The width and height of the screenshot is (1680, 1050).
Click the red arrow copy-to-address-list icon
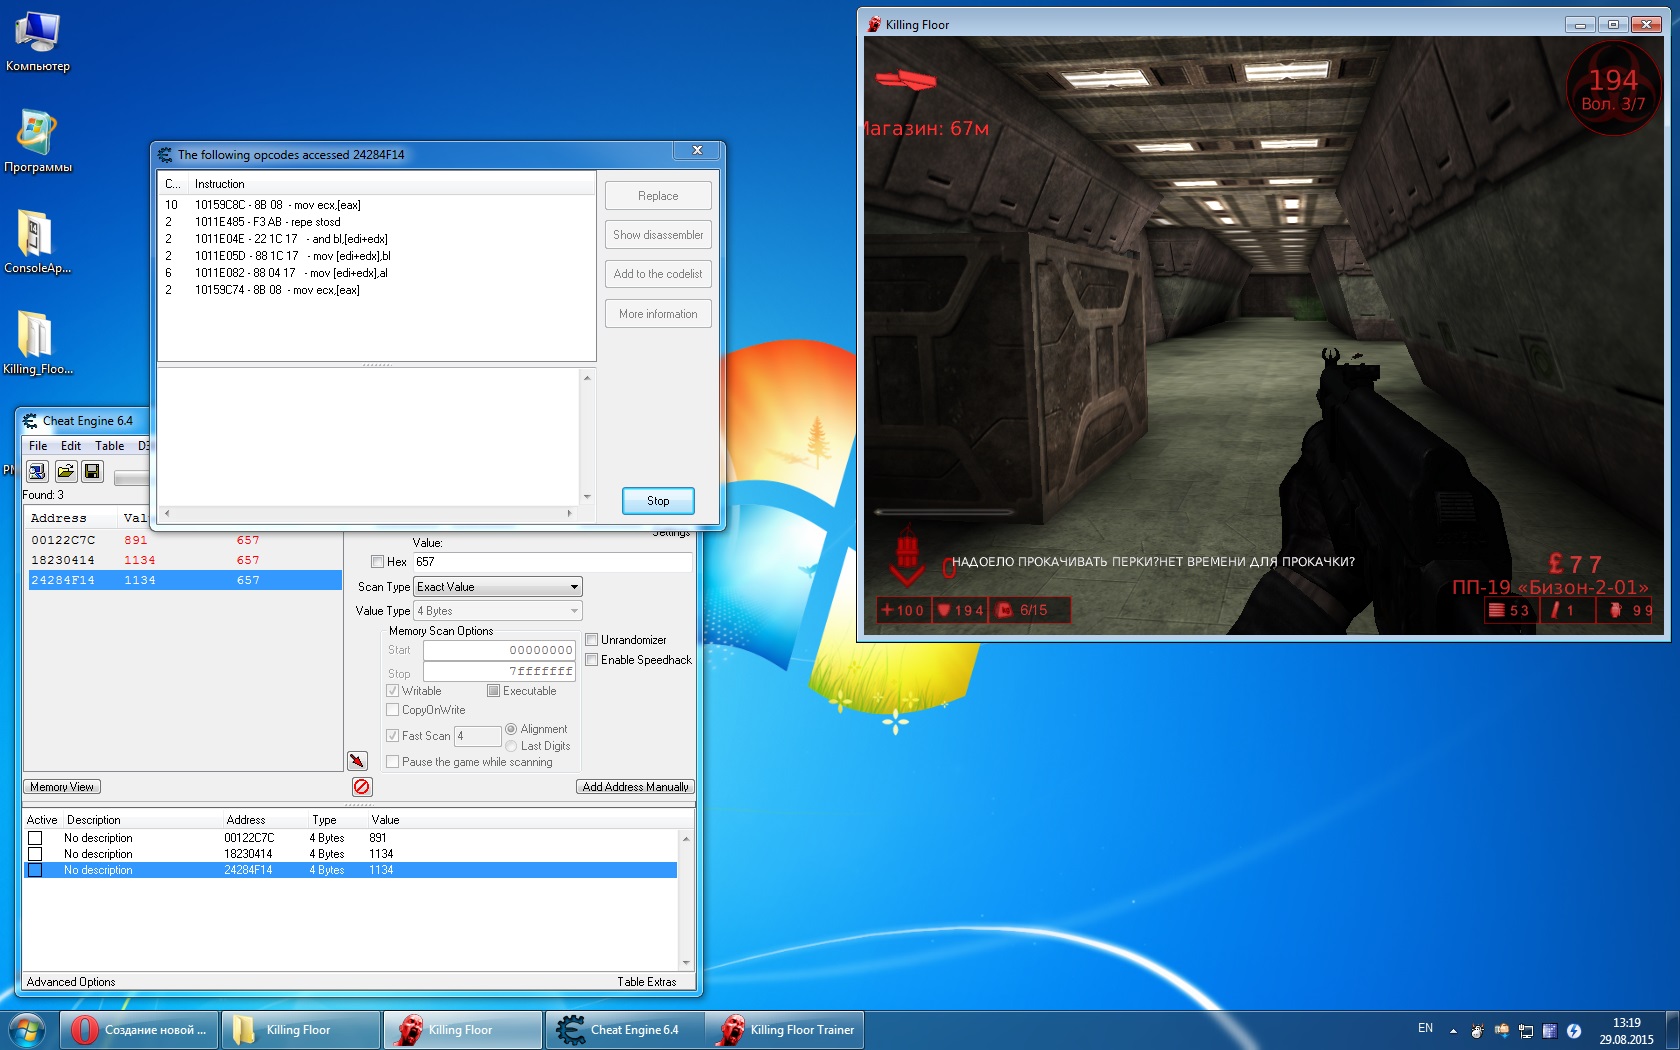pos(357,761)
